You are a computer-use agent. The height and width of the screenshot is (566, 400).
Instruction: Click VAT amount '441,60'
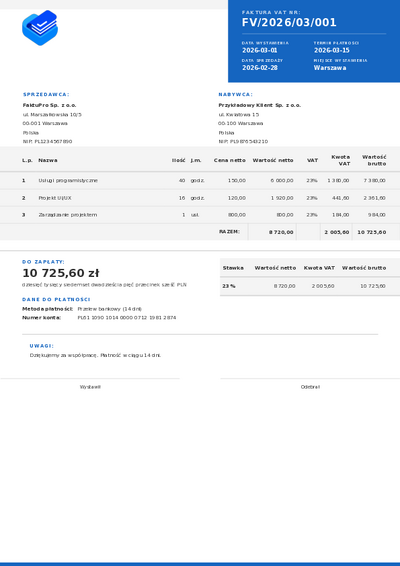click(x=340, y=198)
